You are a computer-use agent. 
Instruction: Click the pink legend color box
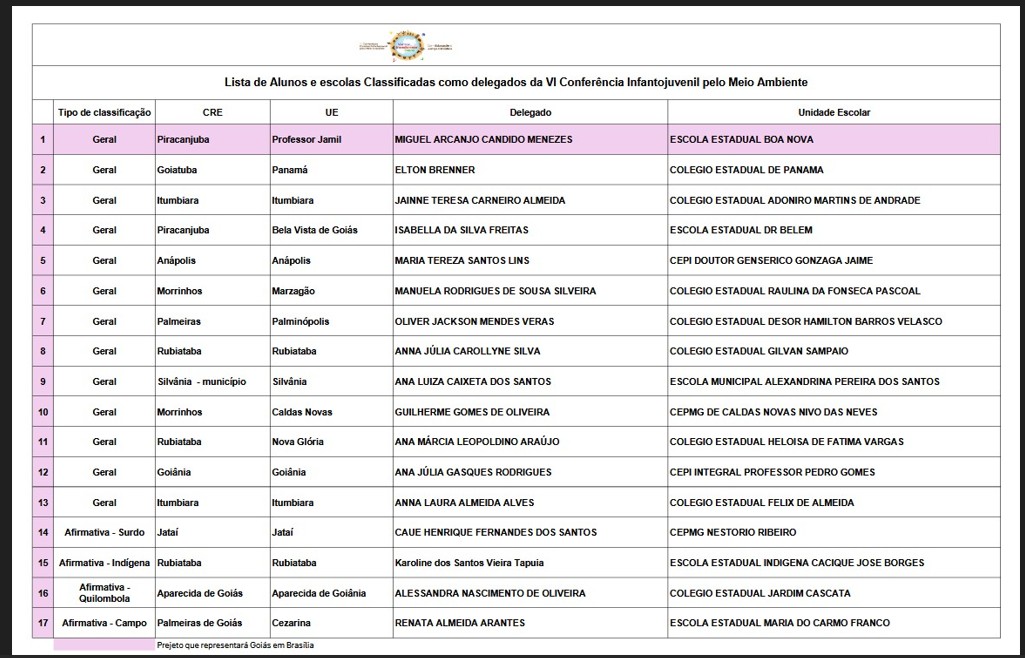coord(104,645)
